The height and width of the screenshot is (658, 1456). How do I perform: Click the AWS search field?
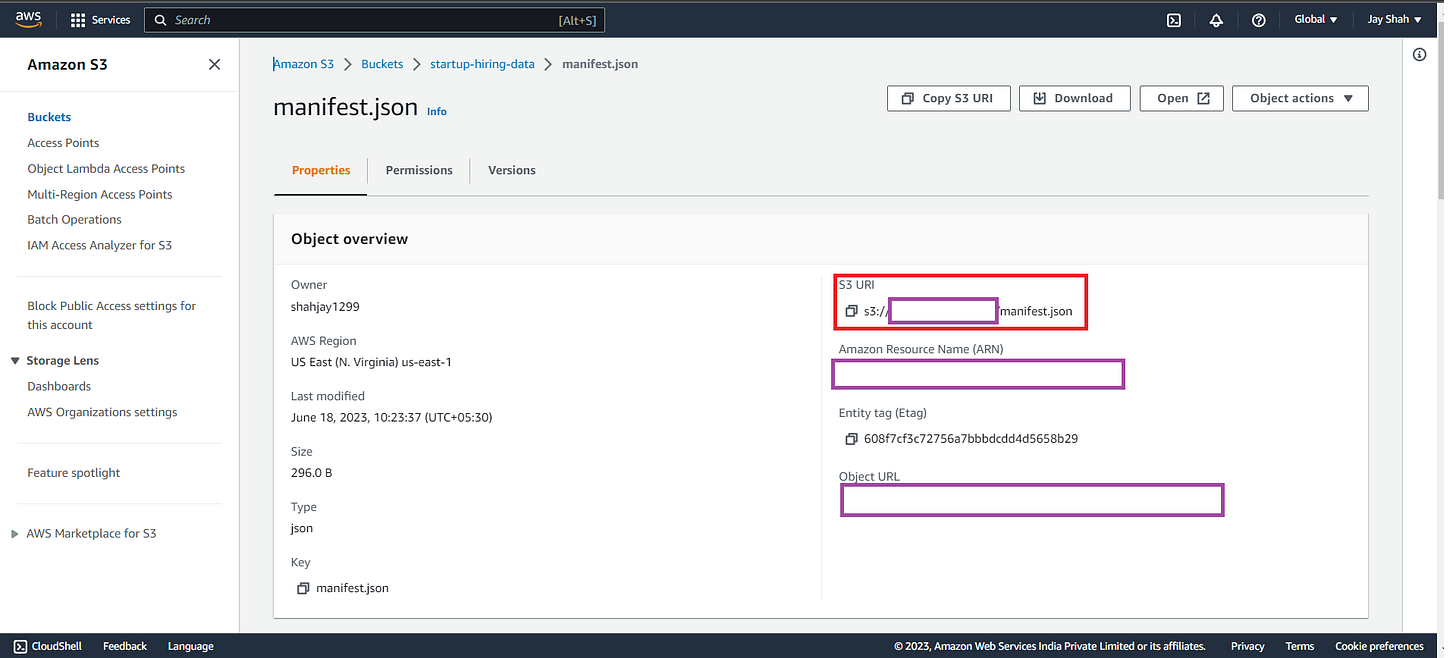click(x=375, y=20)
